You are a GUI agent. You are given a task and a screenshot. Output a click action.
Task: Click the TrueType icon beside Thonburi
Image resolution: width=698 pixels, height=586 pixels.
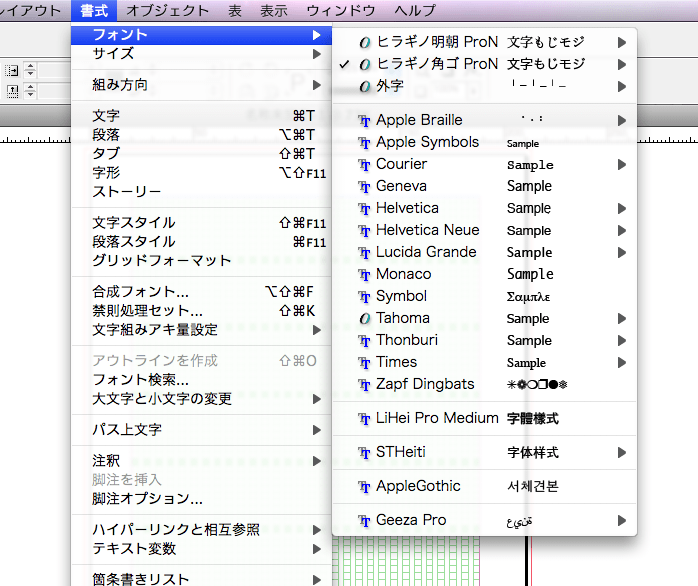tap(365, 341)
